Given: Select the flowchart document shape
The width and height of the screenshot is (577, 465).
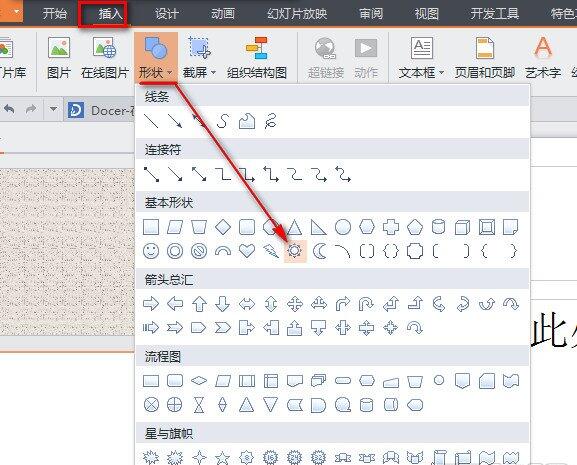Looking at the screenshot, I should tap(295, 381).
